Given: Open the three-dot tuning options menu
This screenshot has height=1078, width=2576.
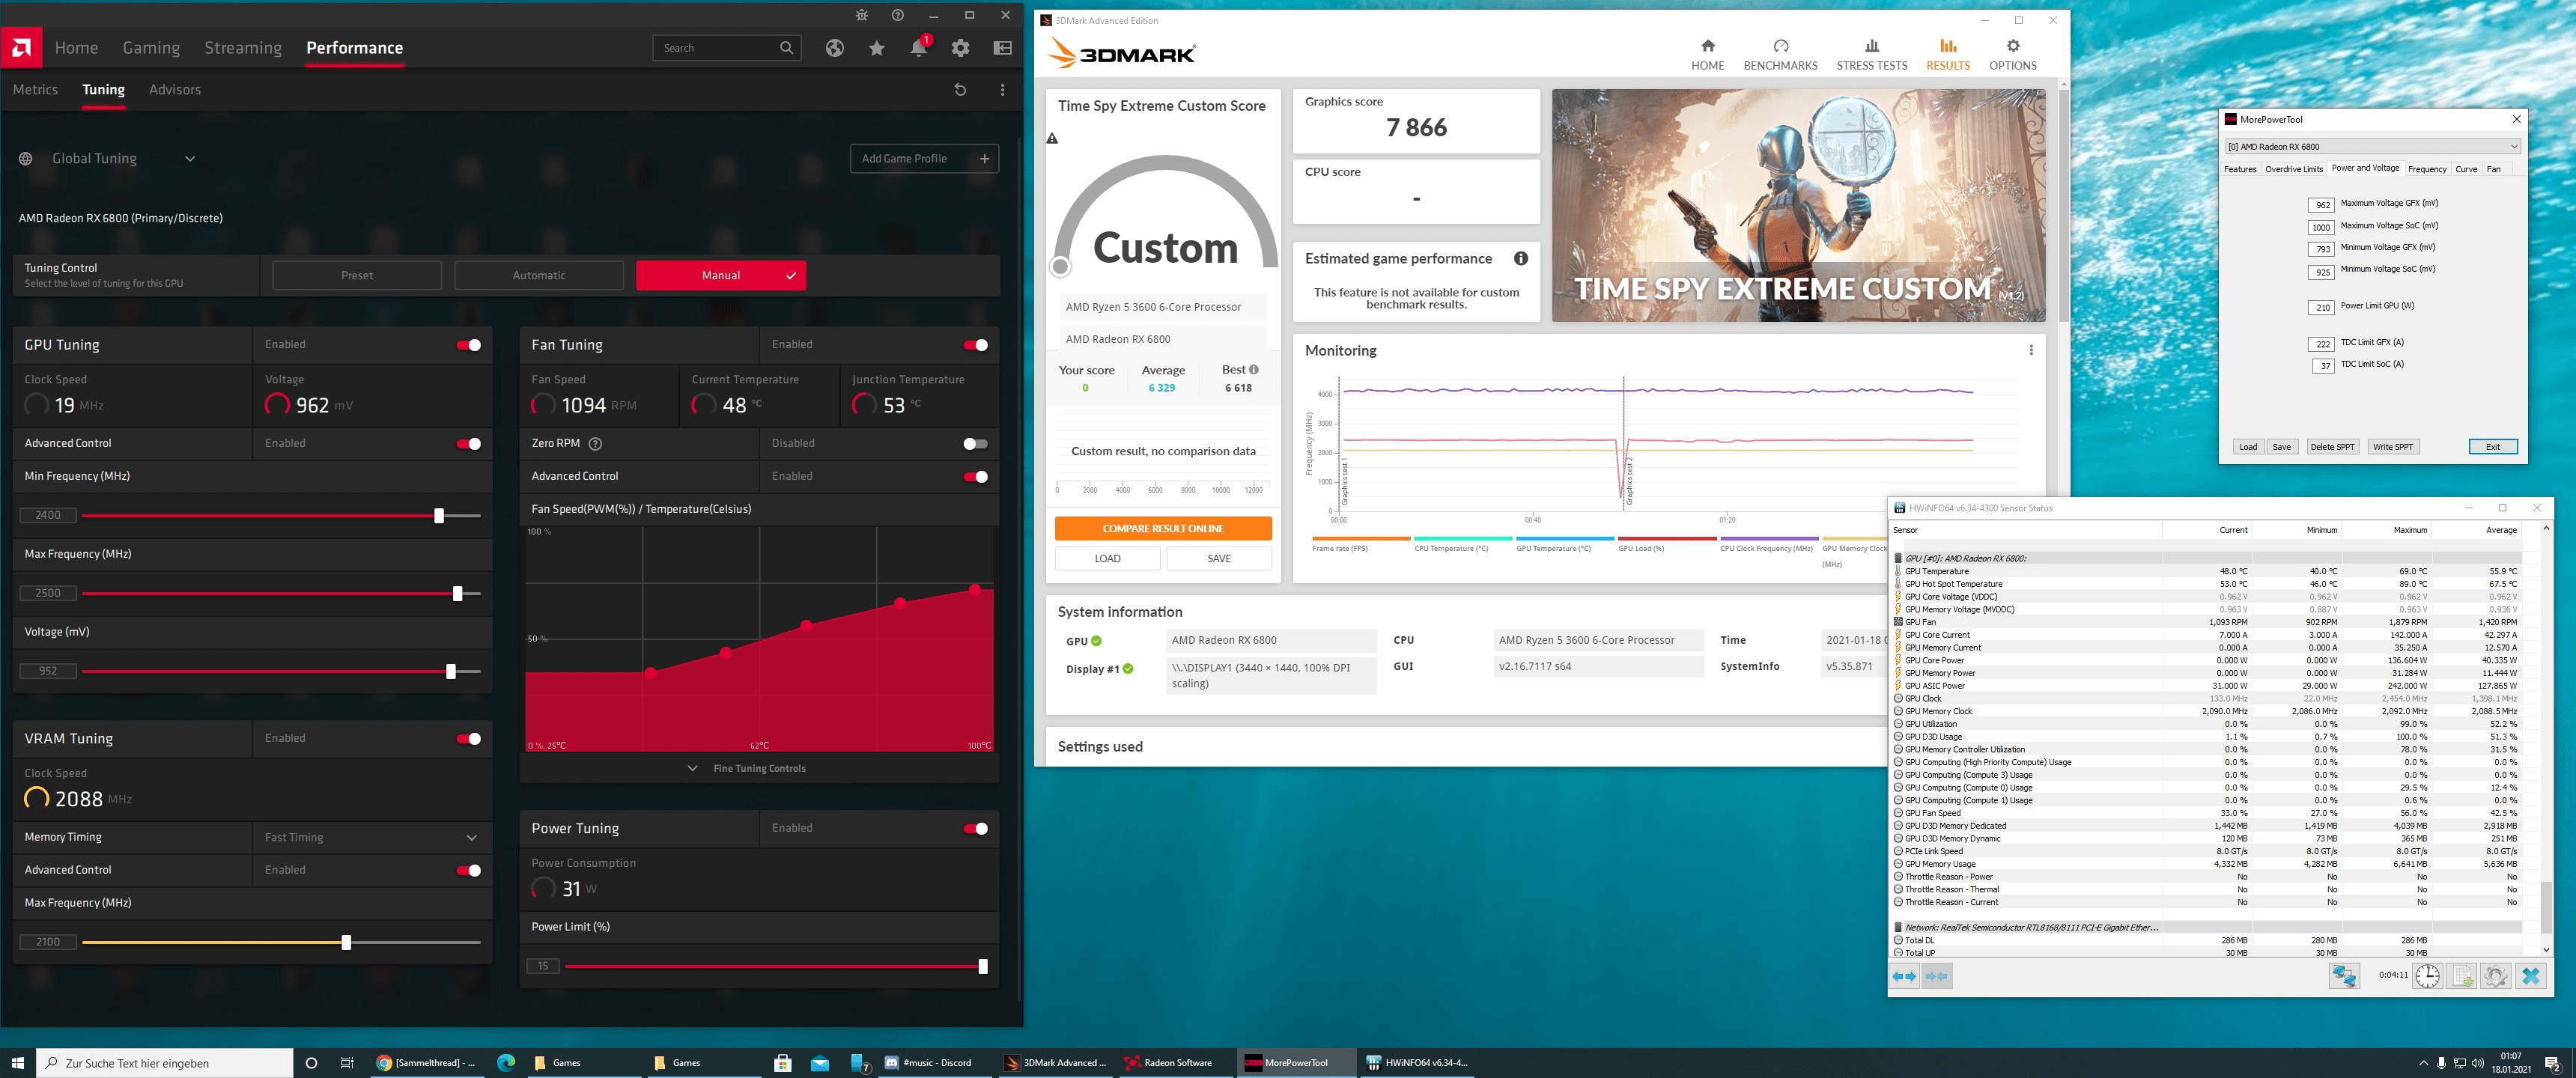Looking at the screenshot, I should coord(1002,90).
